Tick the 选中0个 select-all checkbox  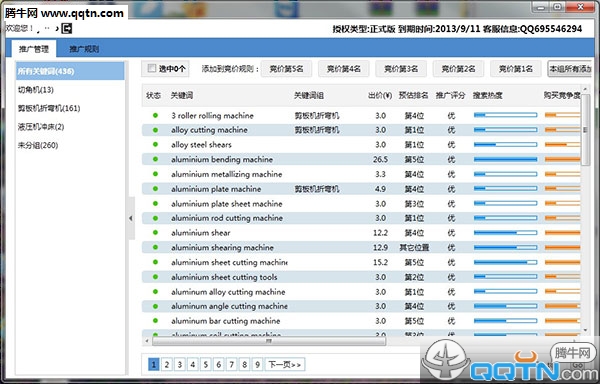pyautogui.click(x=152, y=68)
